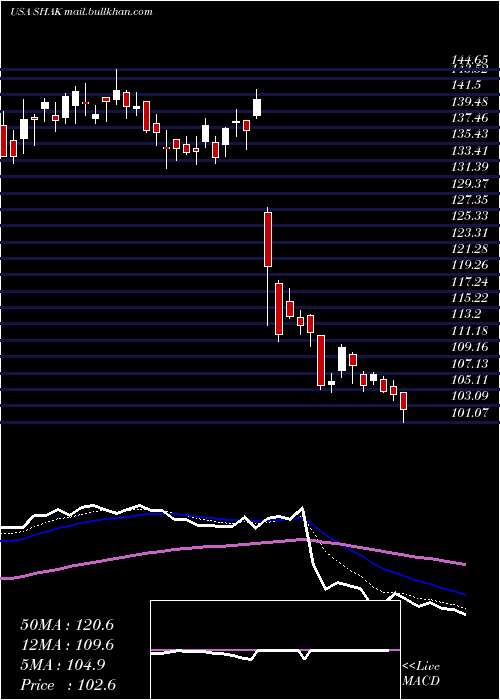Screen dimensions: 500x700
Task: Click the 113.2 price axis label
Action: [466, 314]
